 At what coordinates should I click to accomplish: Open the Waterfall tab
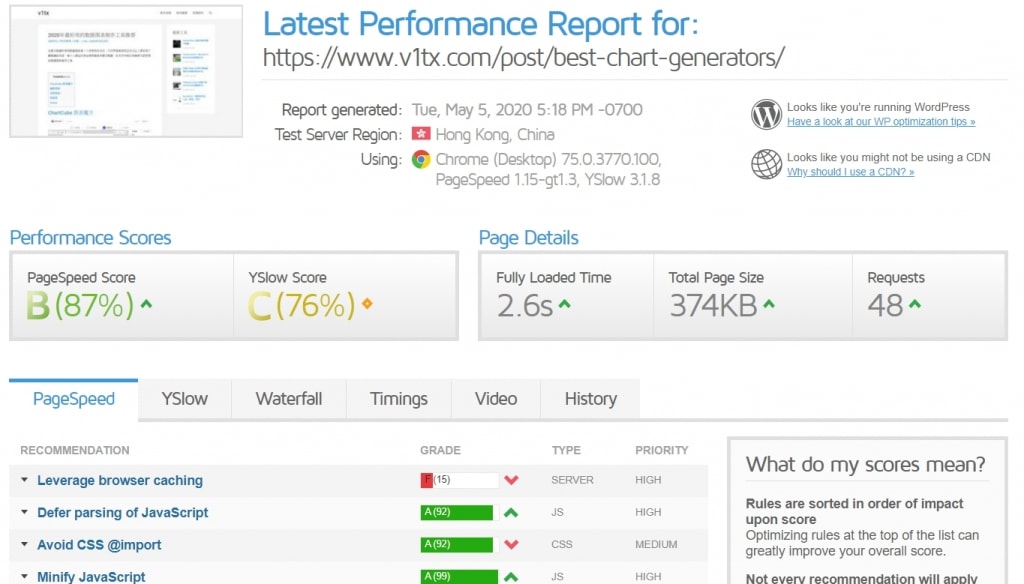tap(289, 399)
